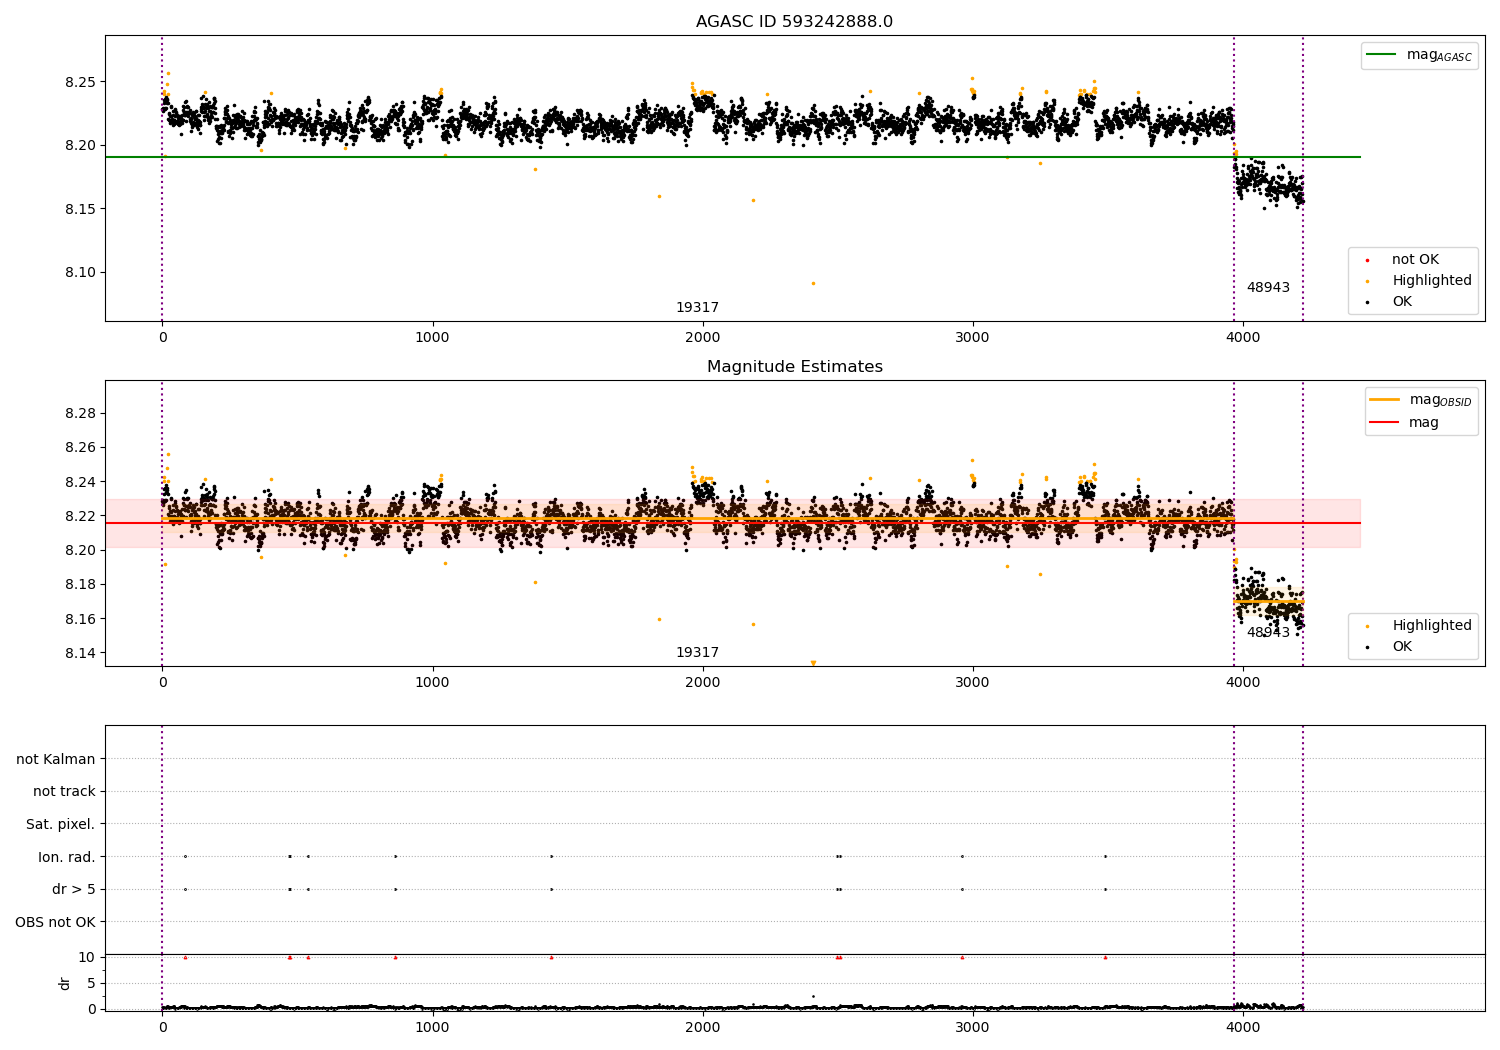Click 'Highlighted' legend entry in middle plot
This screenshot has width=1500, height=1050.
1431,626
